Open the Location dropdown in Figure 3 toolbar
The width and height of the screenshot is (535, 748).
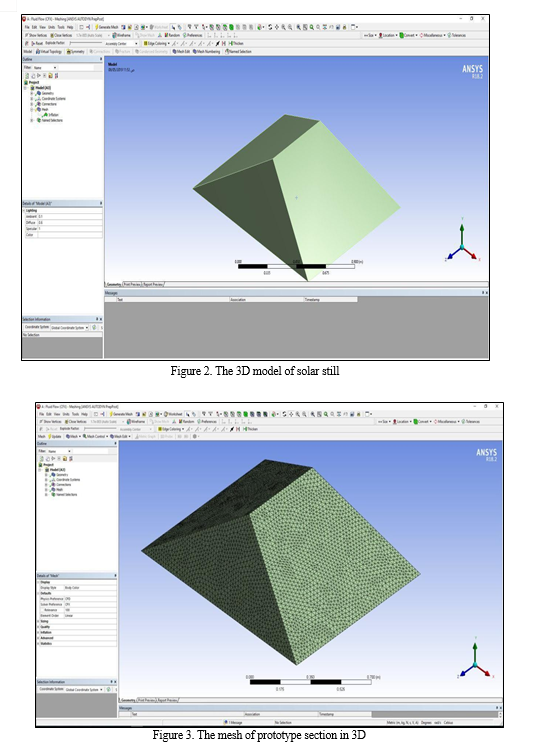coord(402,422)
